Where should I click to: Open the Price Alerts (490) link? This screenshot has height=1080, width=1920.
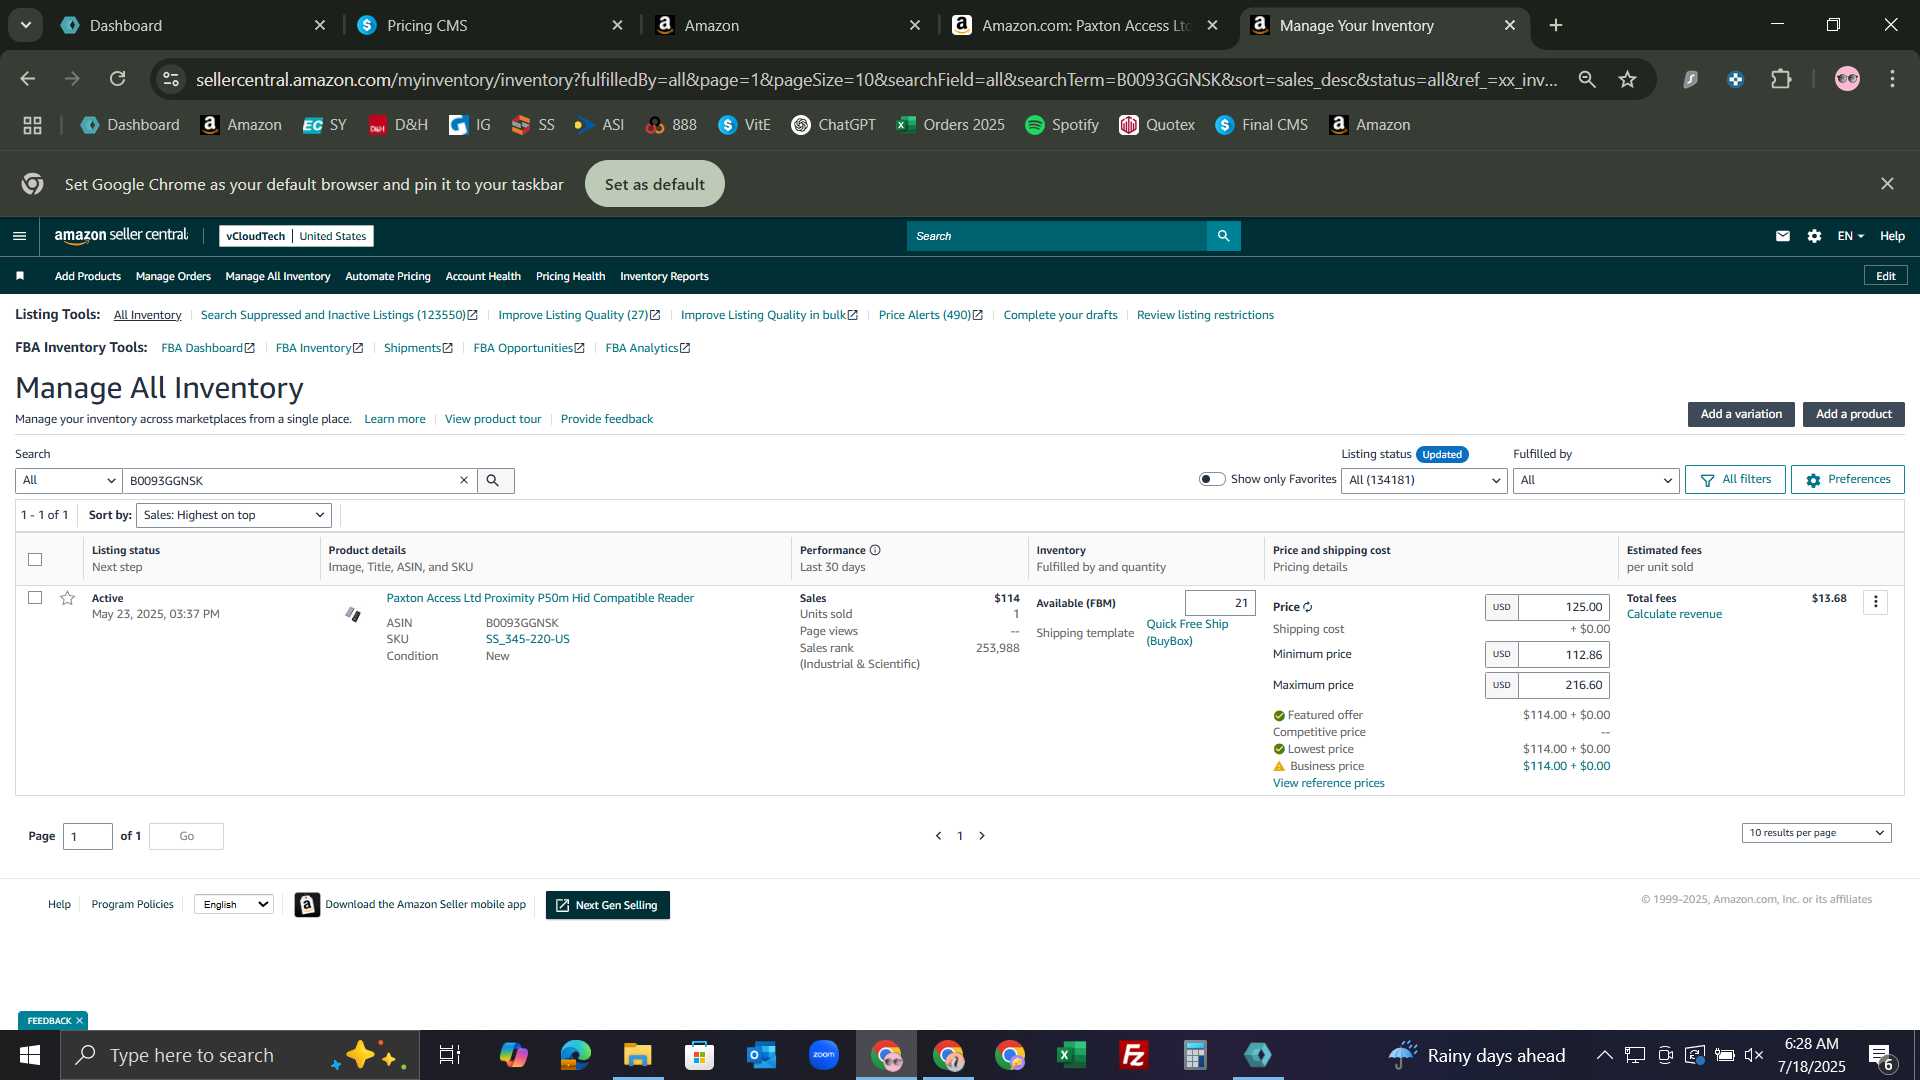(931, 315)
